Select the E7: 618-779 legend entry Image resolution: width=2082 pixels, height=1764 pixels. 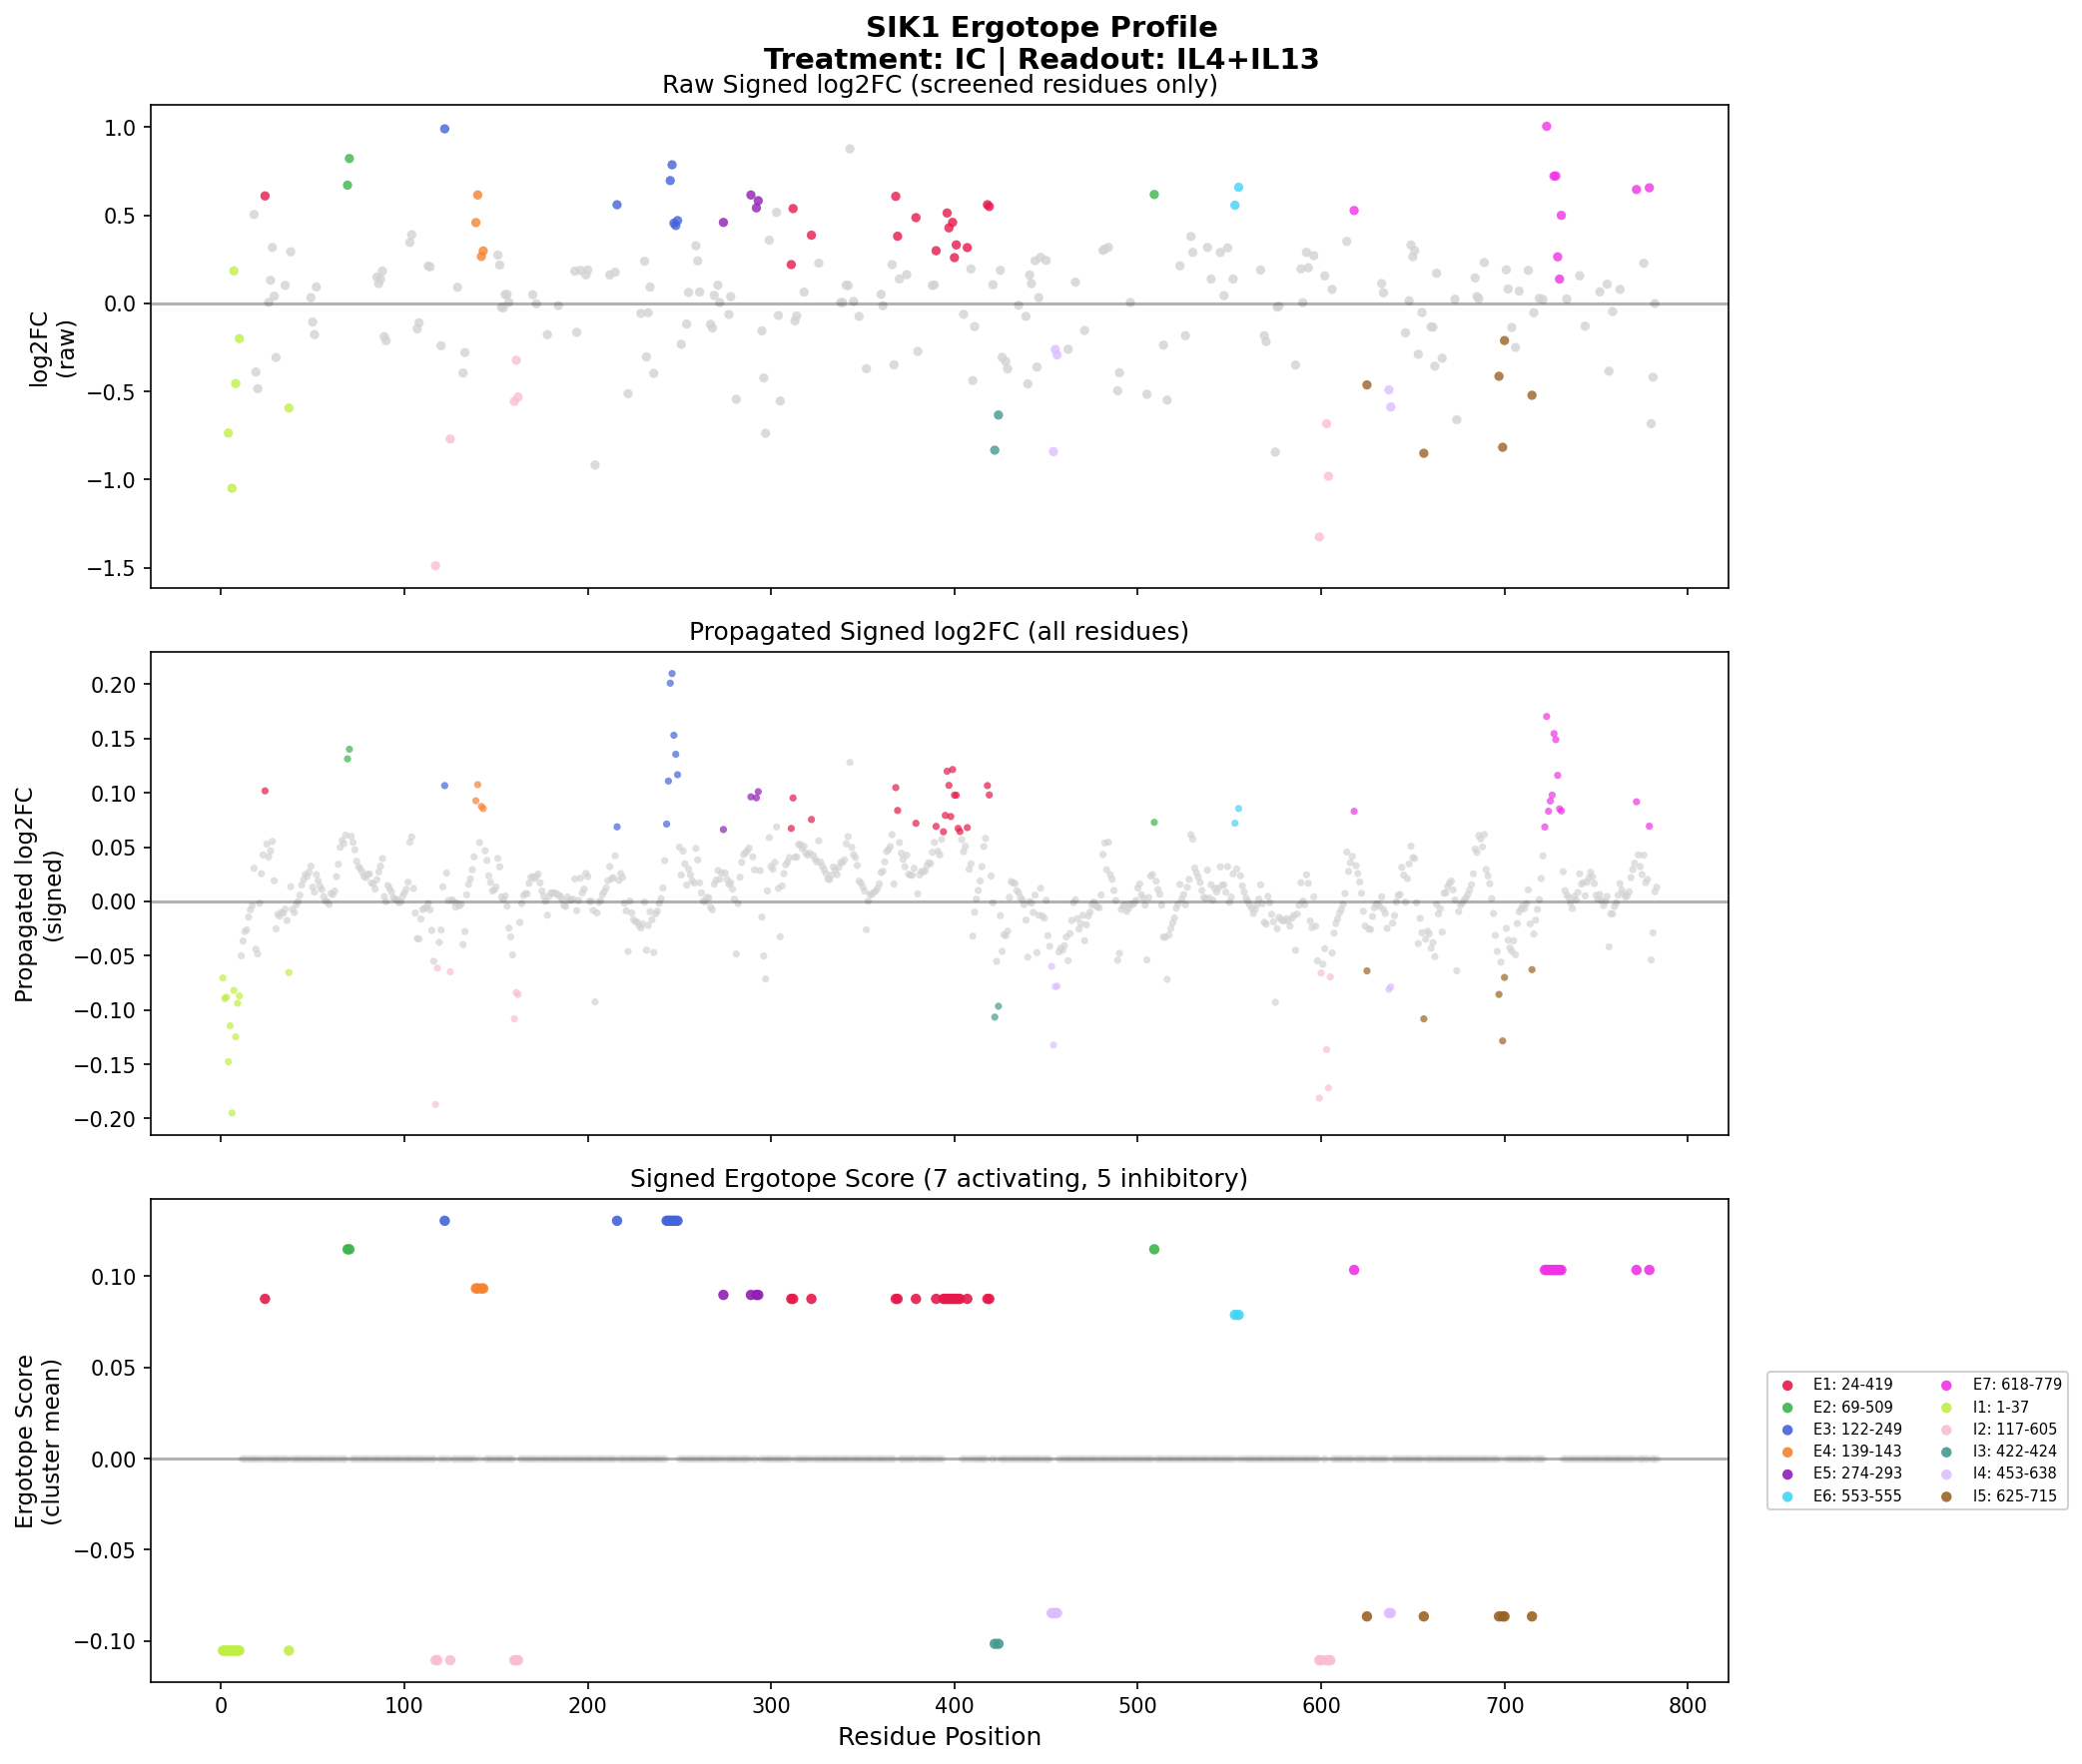click(x=2016, y=1385)
